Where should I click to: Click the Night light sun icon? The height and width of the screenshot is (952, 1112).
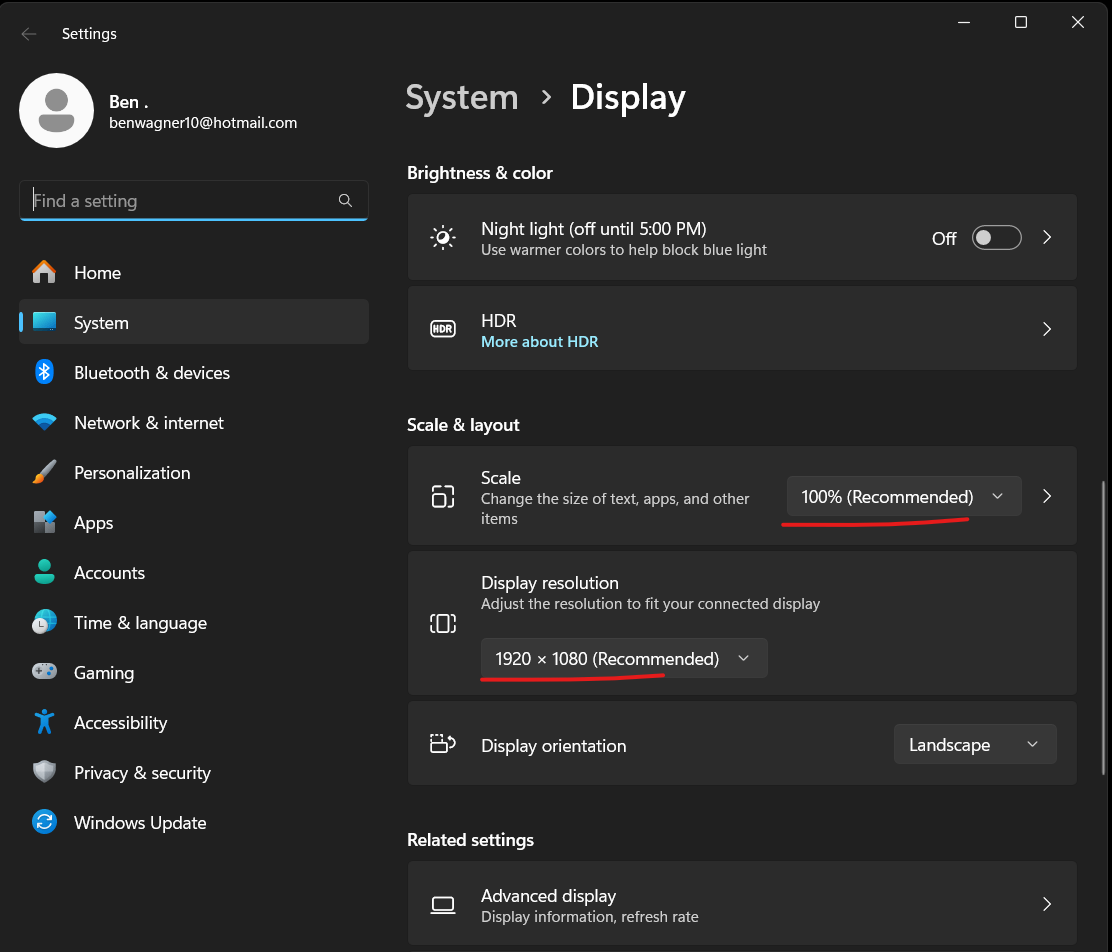(443, 238)
